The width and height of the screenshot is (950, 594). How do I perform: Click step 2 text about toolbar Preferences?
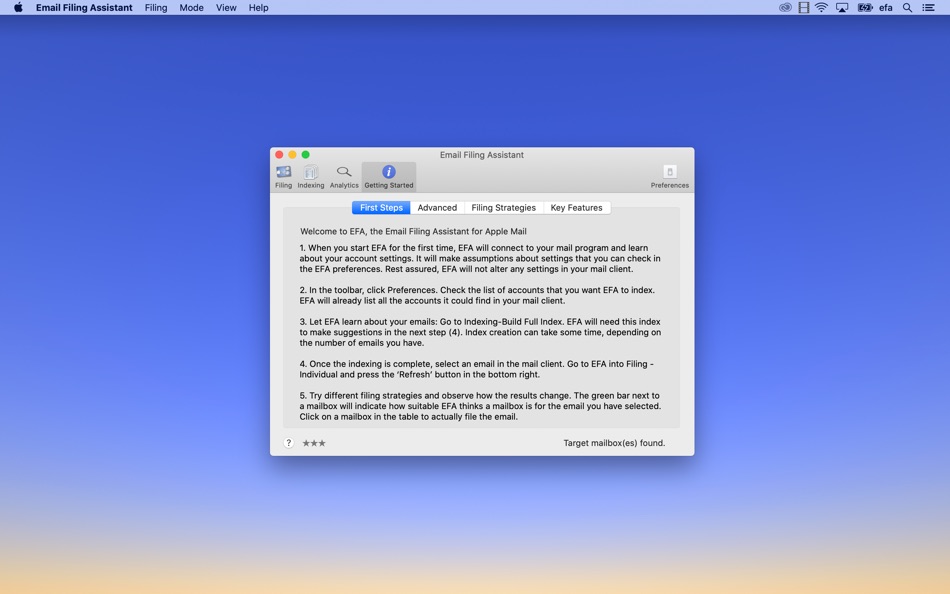(477, 295)
